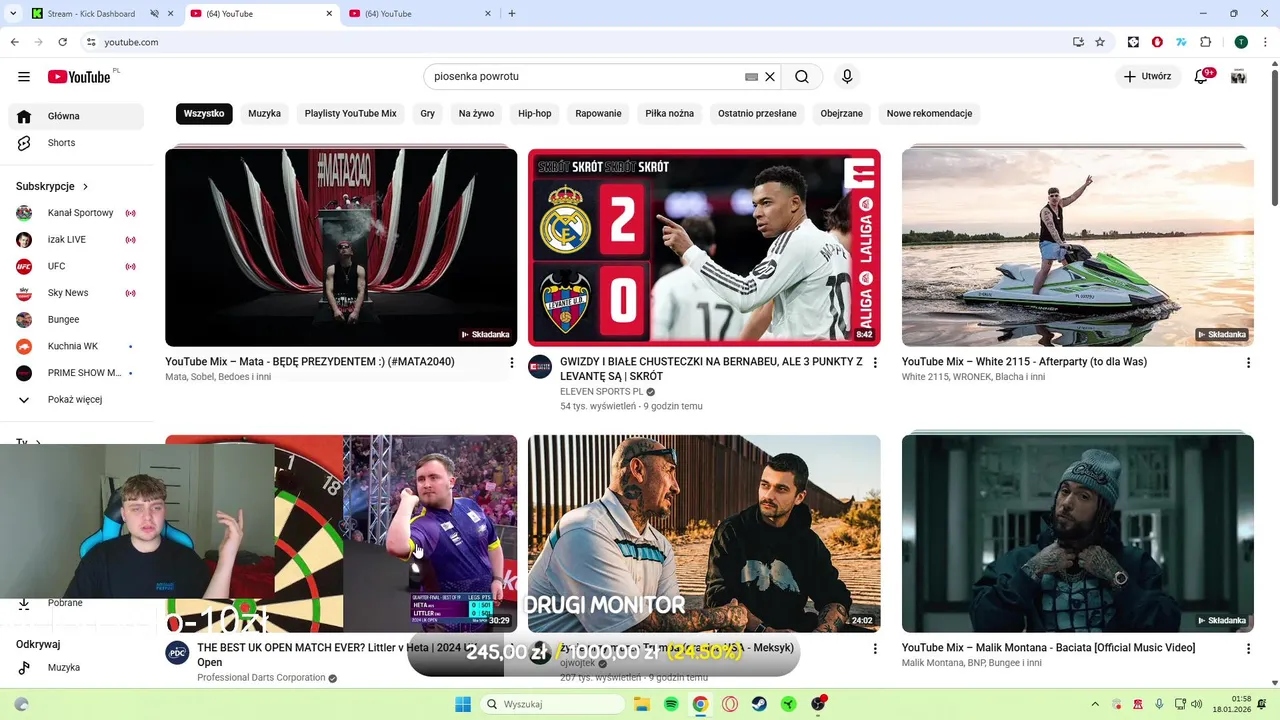The height and width of the screenshot is (720, 1280).
Task: Select the Ostatnio przesłane chip
Action: 757,114
